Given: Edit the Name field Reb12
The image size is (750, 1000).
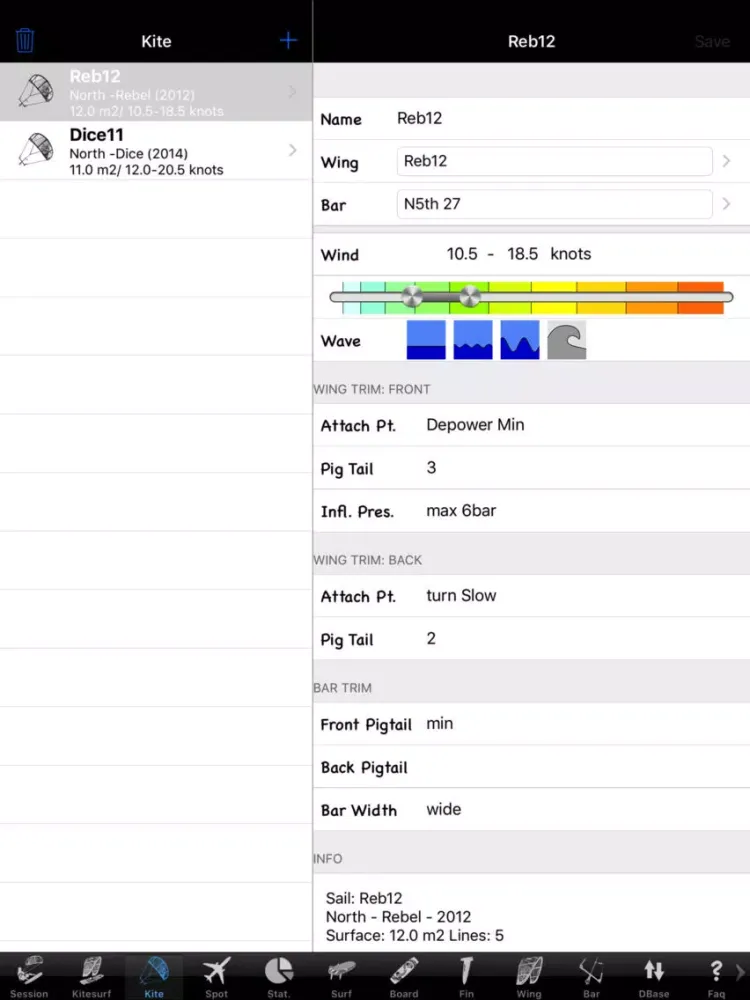Looking at the screenshot, I should [420, 119].
